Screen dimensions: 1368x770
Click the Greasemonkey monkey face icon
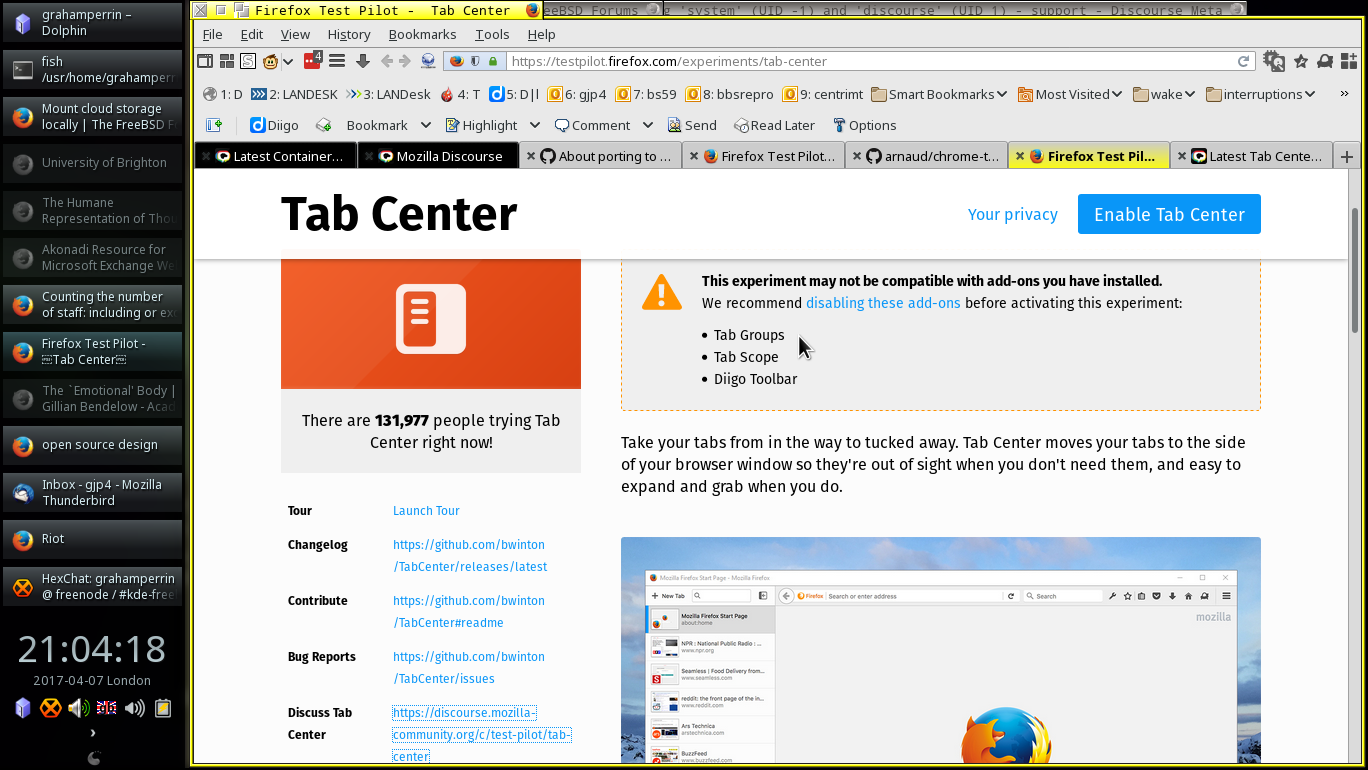270,61
